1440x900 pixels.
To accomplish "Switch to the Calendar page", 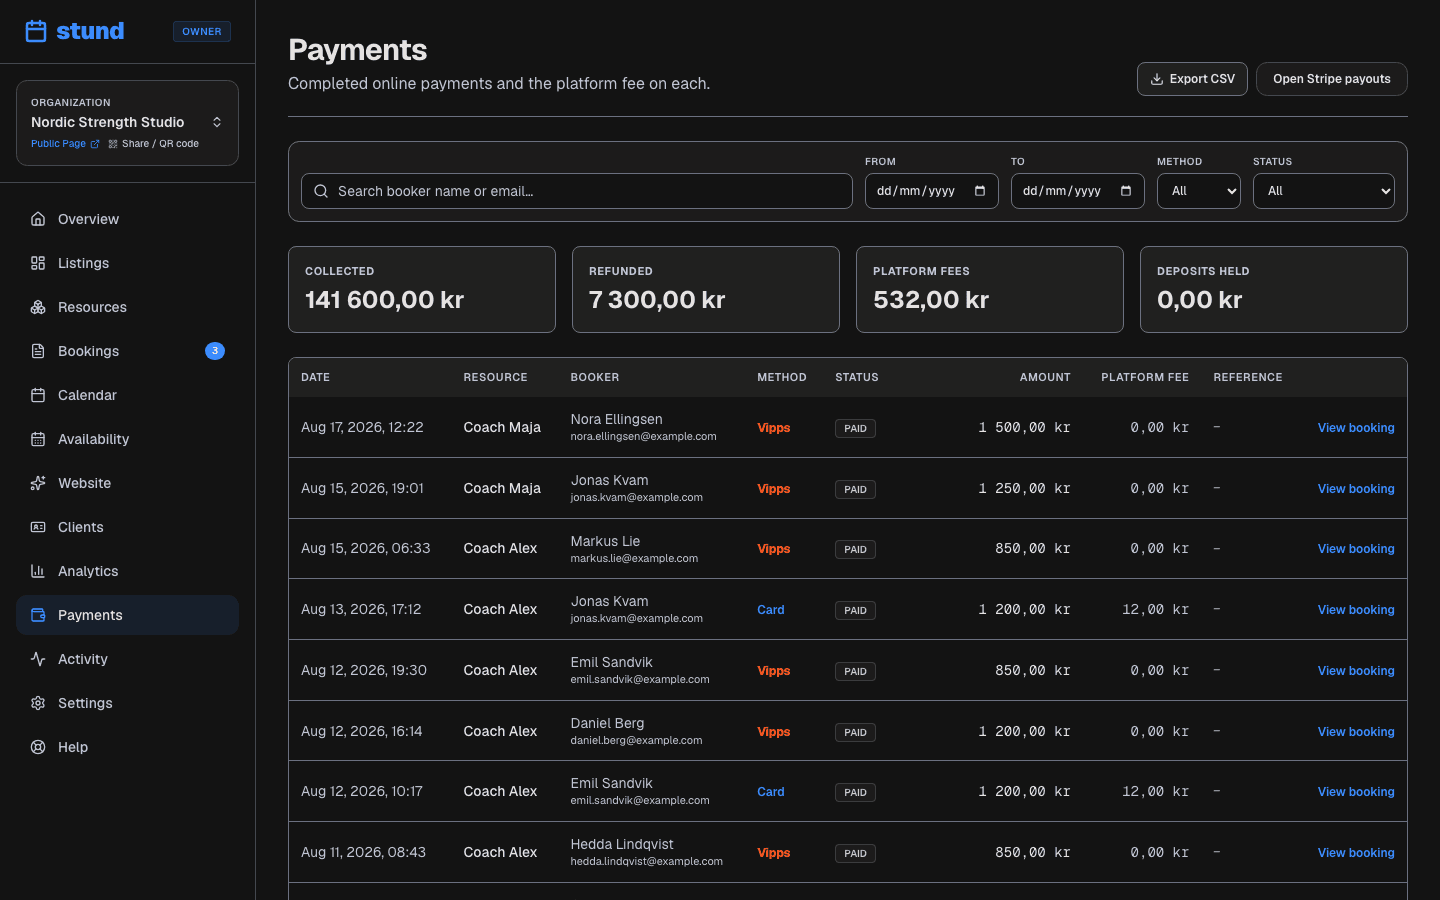I will [127, 395].
